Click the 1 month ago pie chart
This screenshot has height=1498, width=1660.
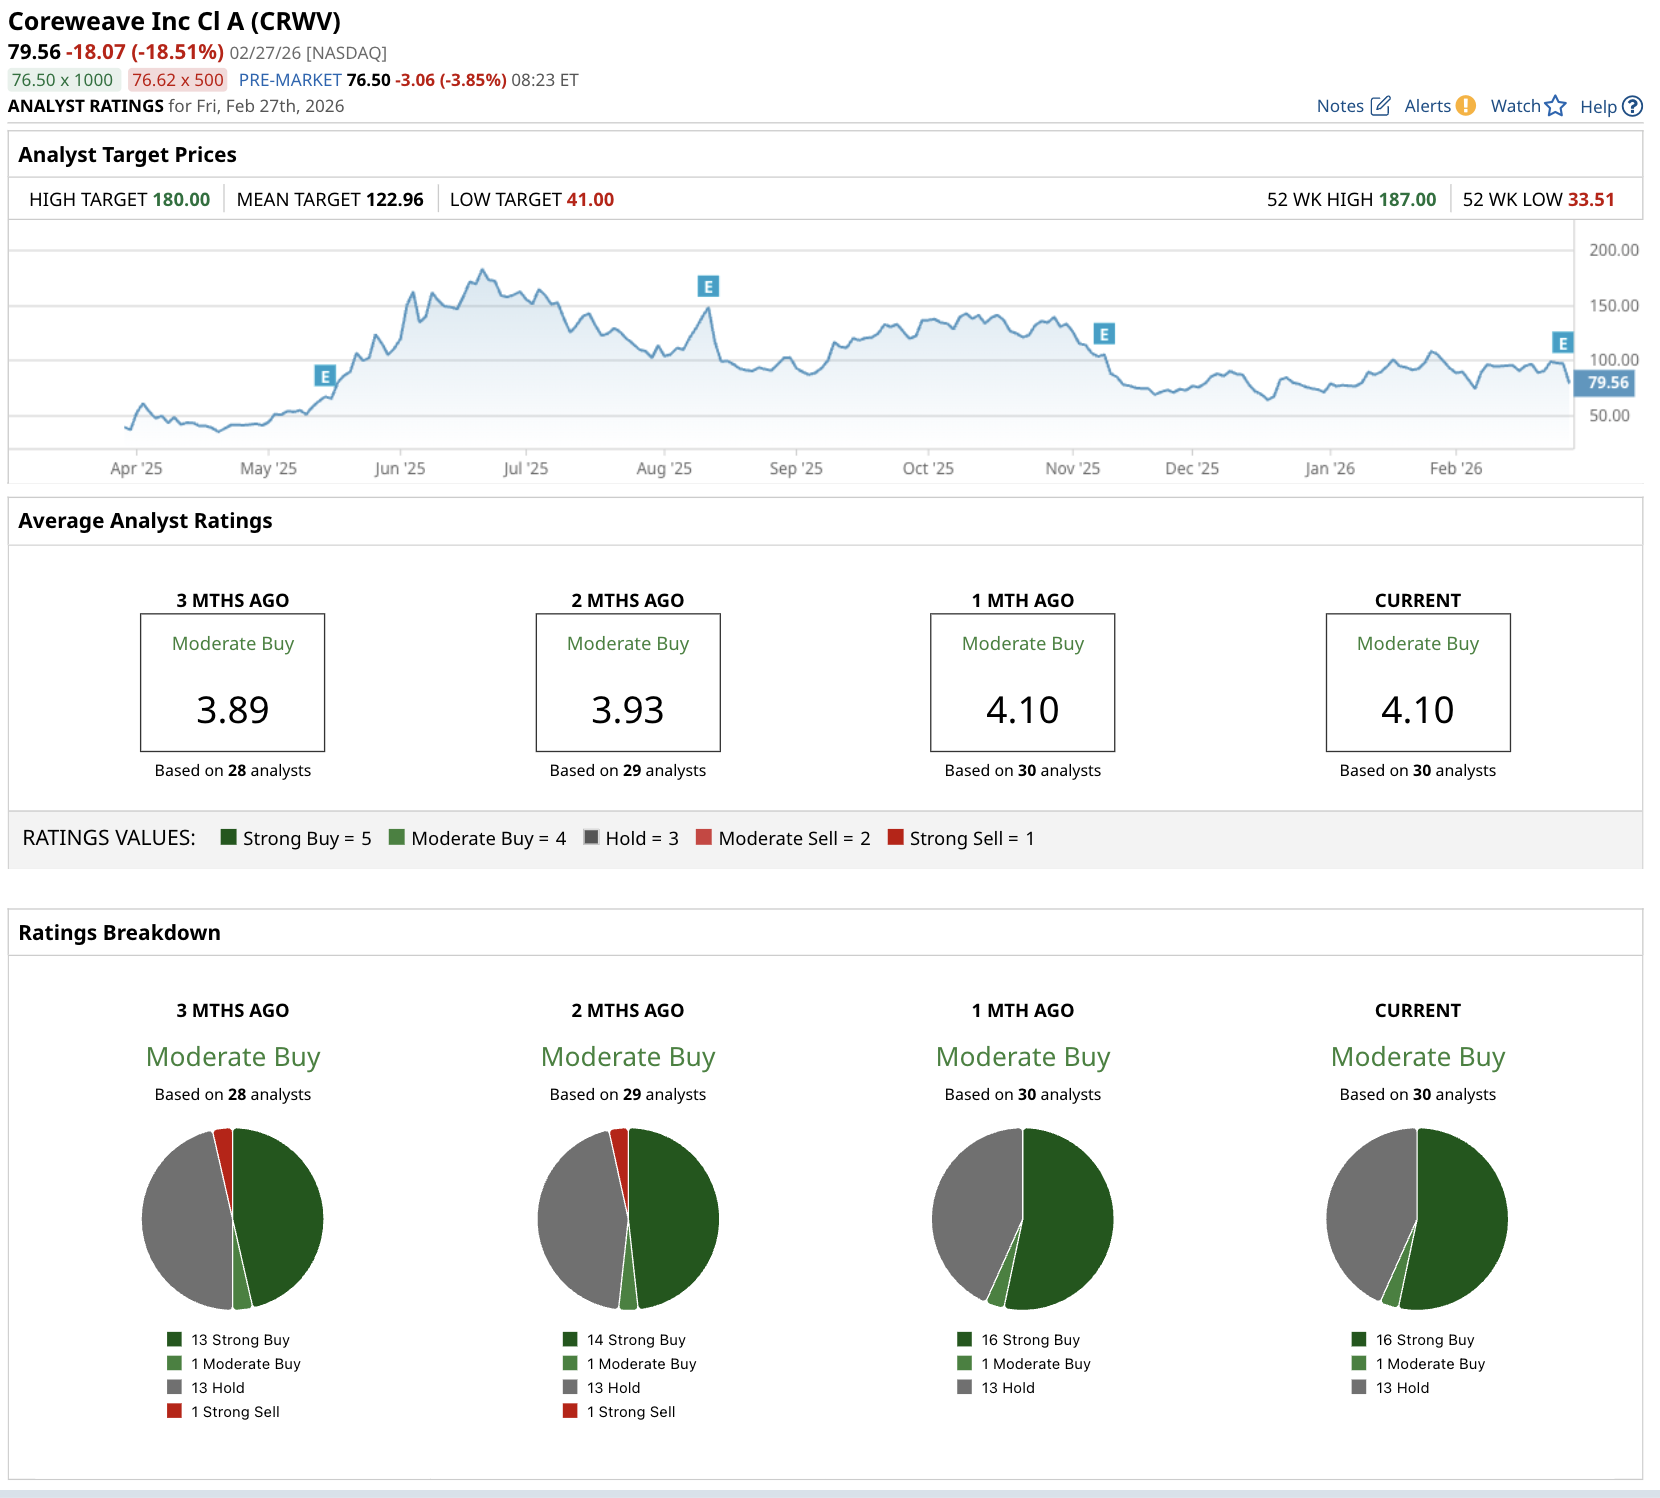tap(1022, 1219)
